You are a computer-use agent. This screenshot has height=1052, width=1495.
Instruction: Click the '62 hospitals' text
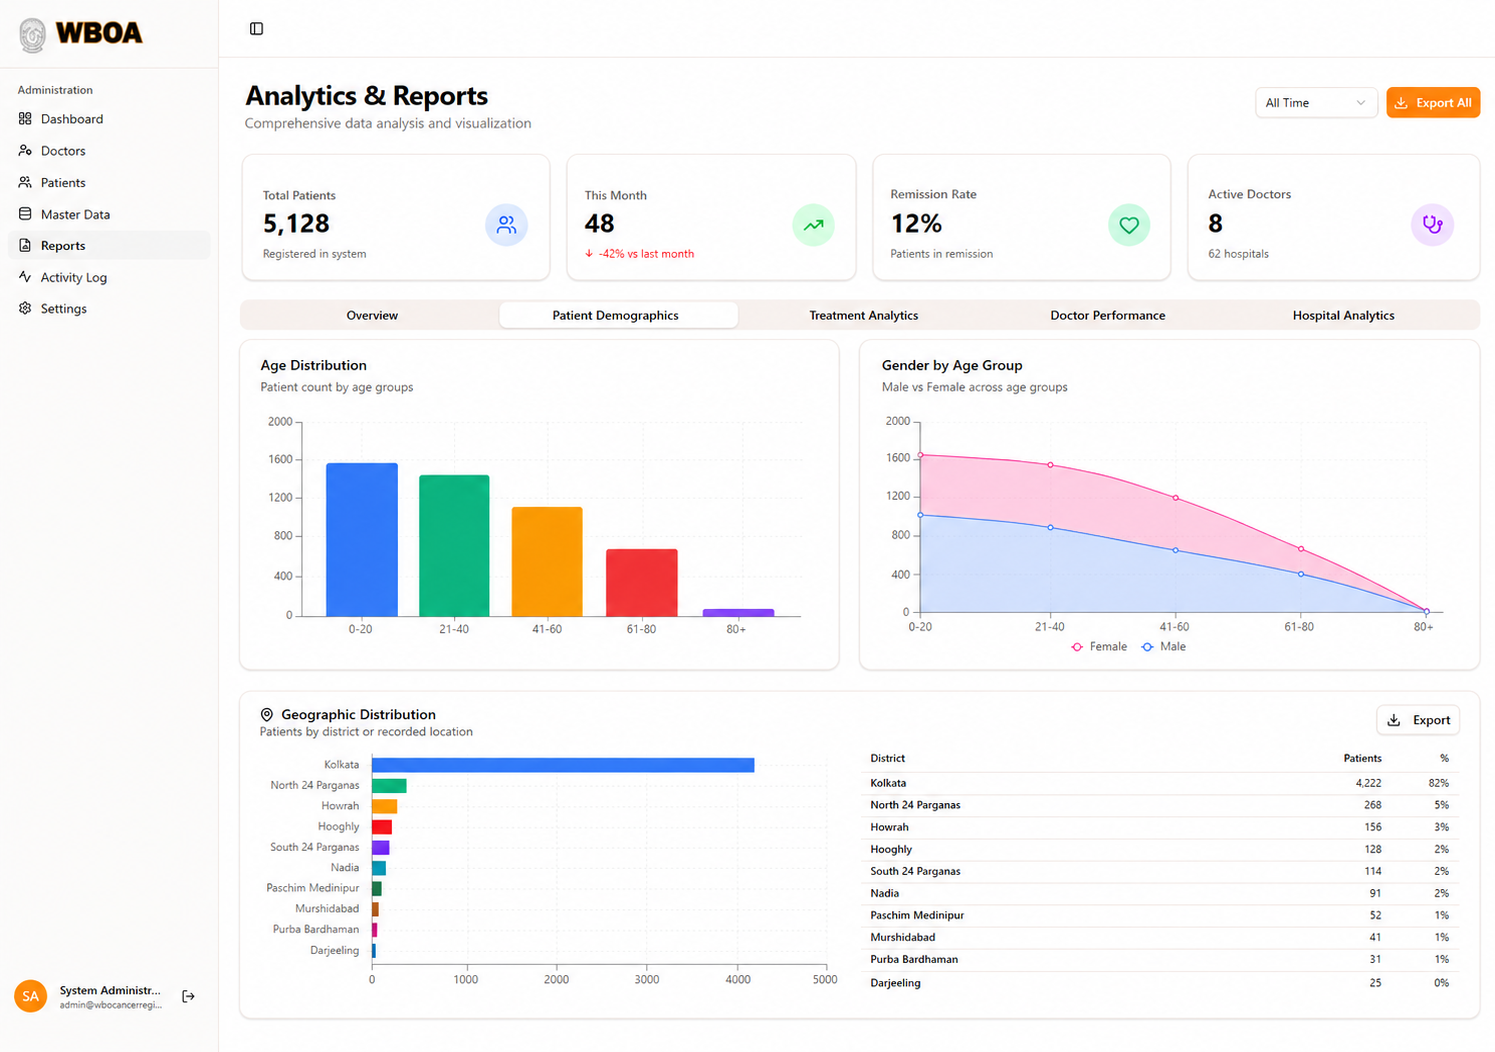(1238, 254)
